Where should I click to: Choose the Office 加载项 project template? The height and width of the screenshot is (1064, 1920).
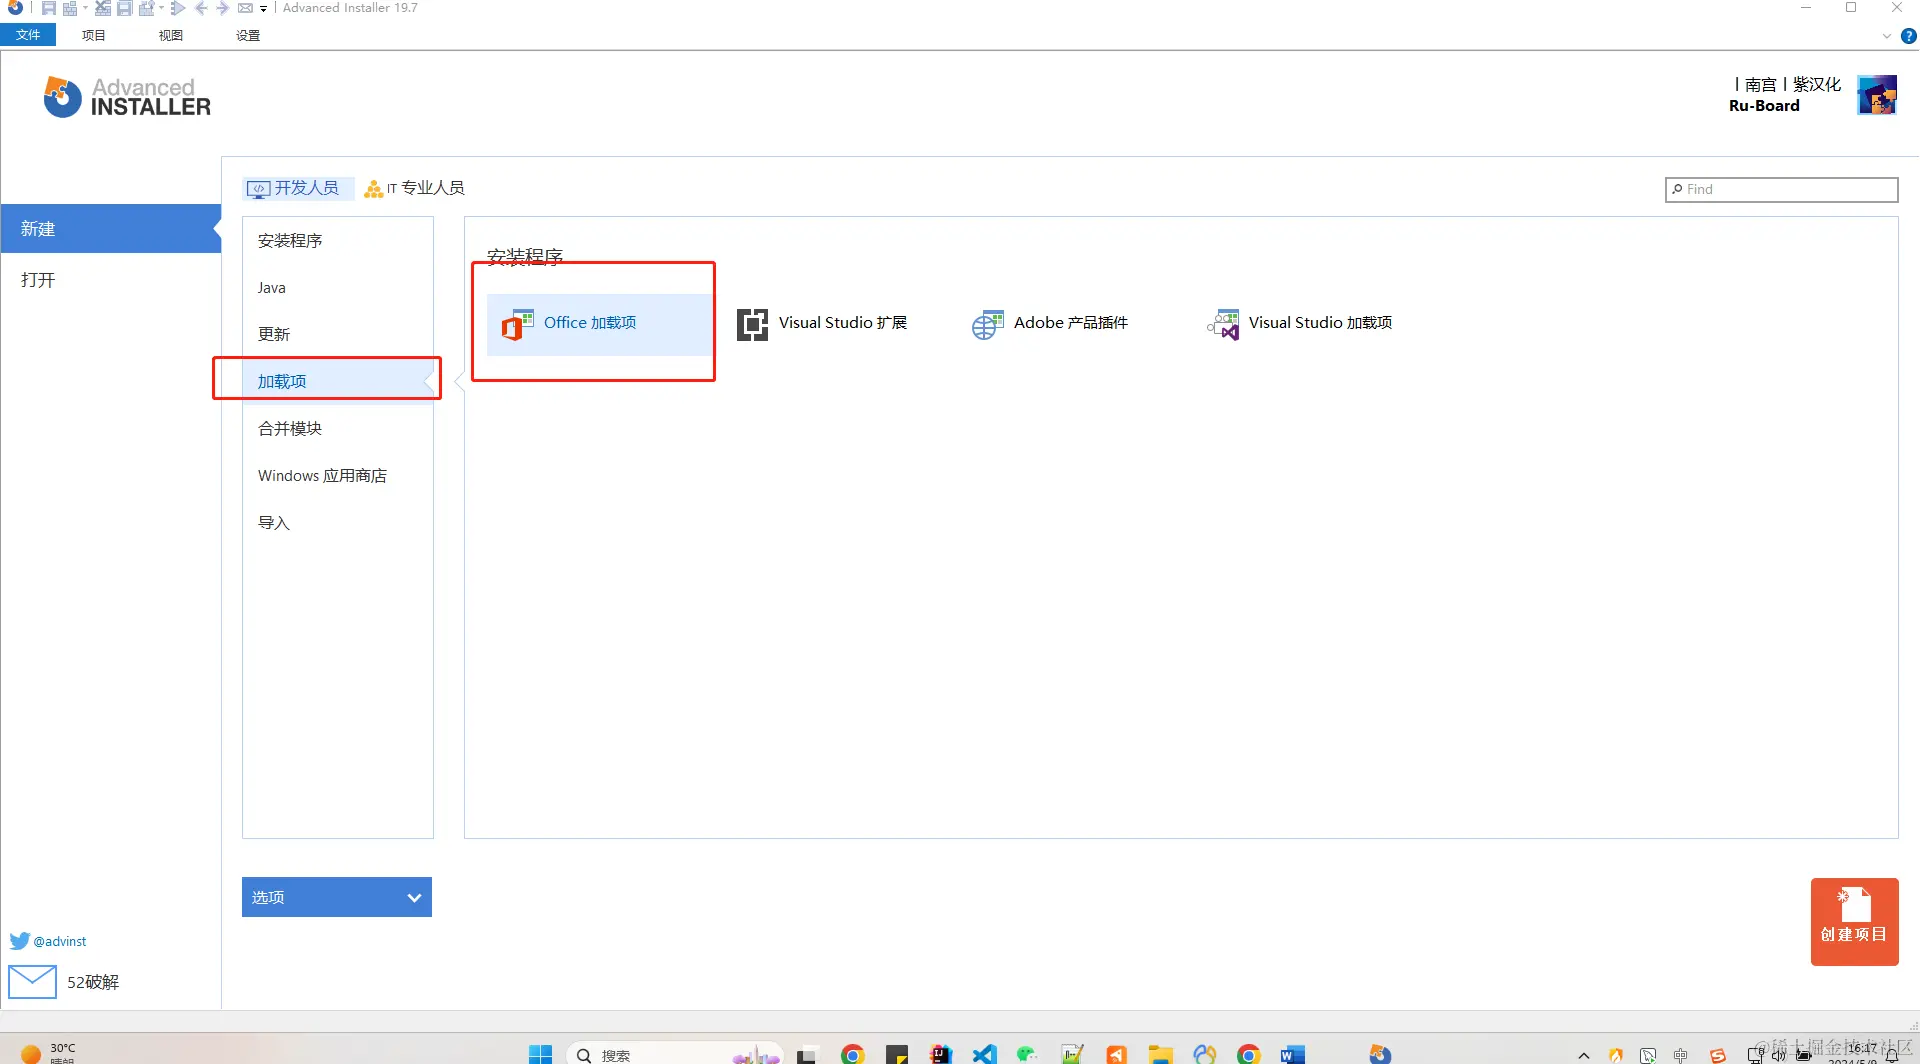[599, 324]
